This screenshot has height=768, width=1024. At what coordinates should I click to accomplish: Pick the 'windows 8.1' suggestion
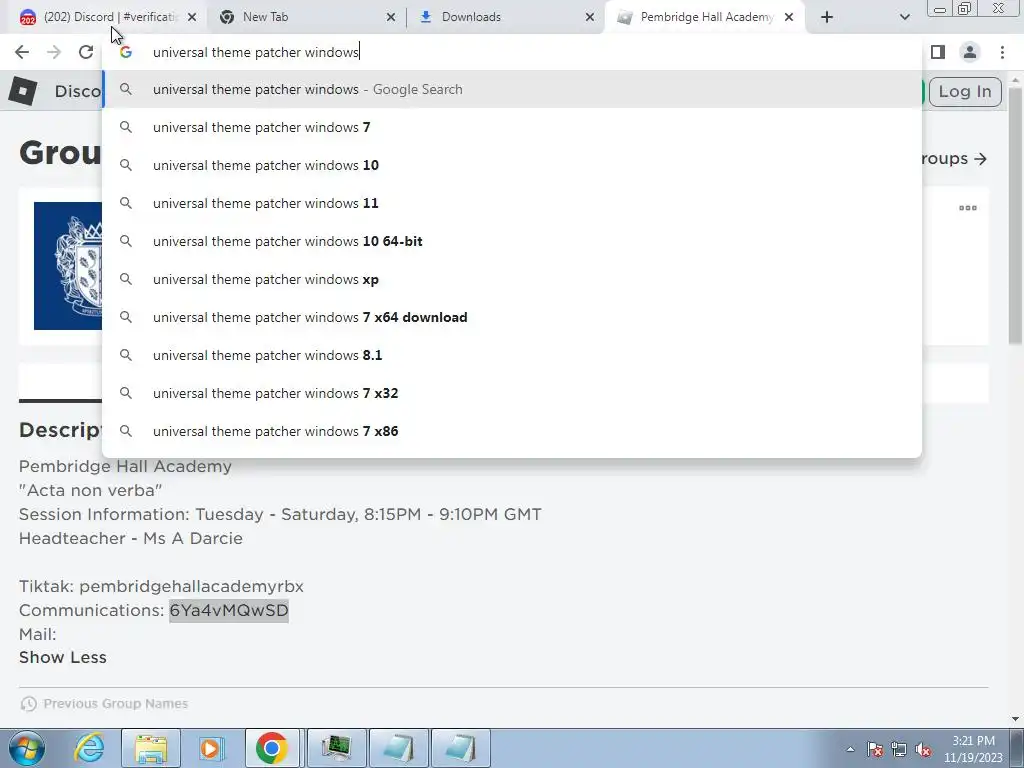[x=513, y=355]
